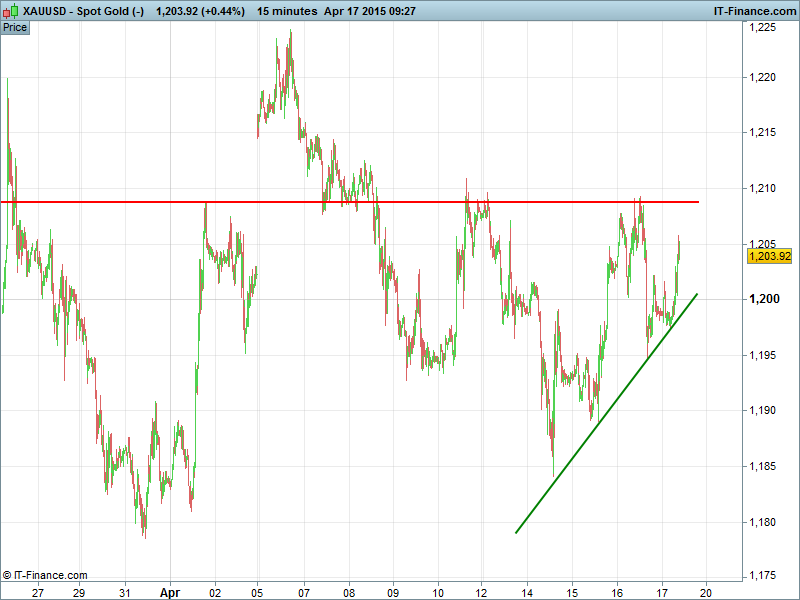
Task: Click the © IT-Finance.com copyright text
Action: [45, 575]
